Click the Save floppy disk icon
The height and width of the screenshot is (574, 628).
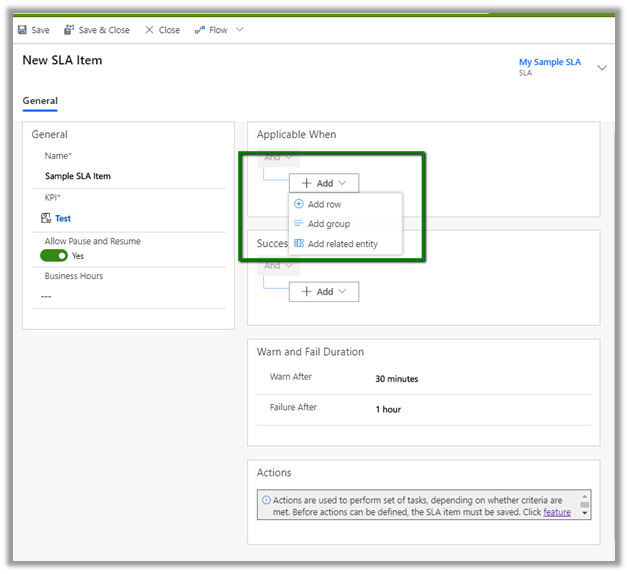pyautogui.click(x=22, y=30)
